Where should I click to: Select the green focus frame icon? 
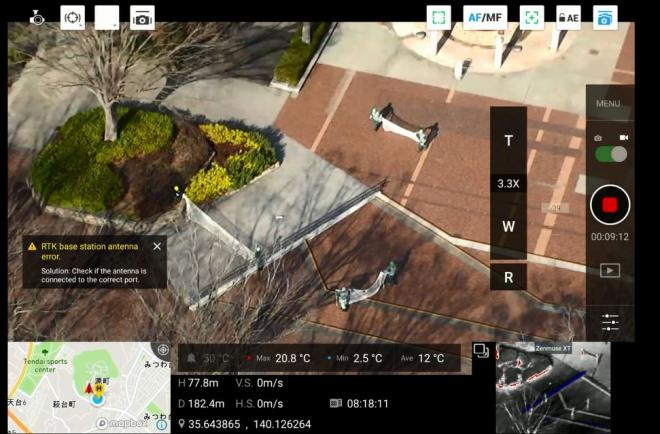click(438, 17)
